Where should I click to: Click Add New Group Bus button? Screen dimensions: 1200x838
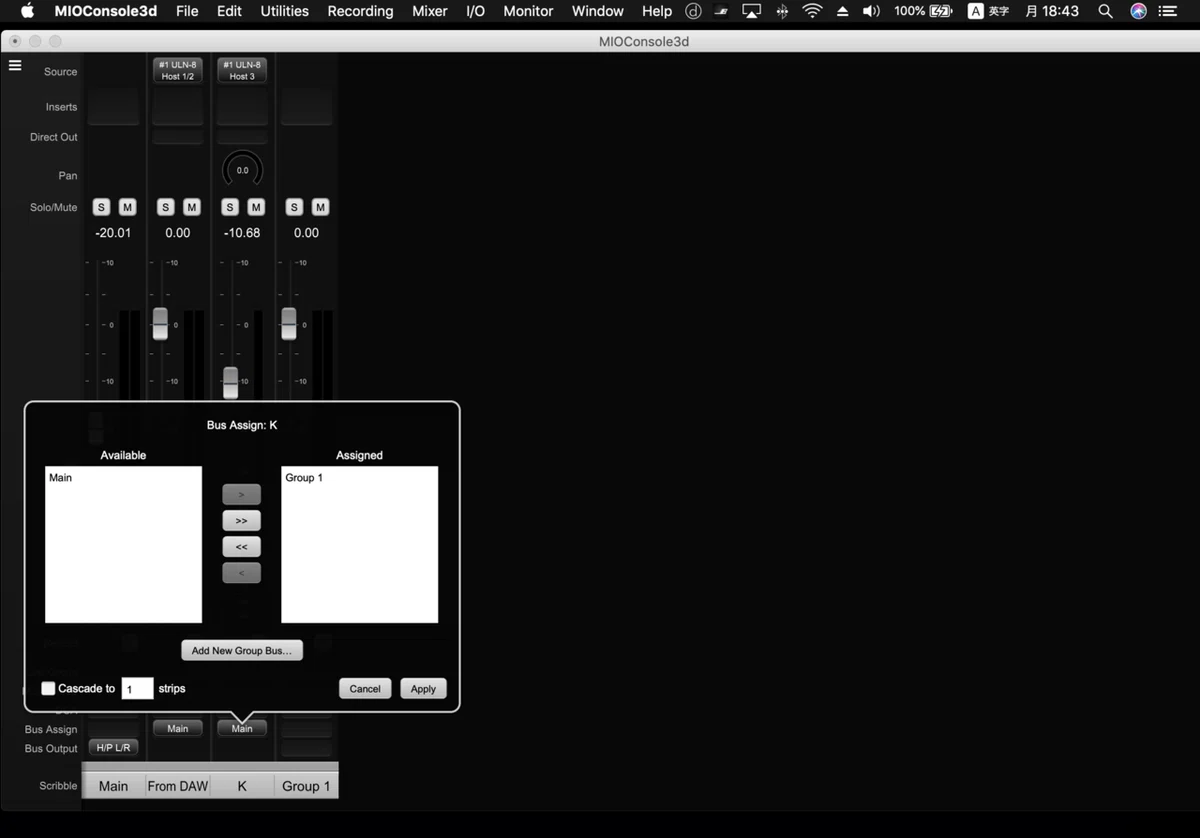coord(242,650)
